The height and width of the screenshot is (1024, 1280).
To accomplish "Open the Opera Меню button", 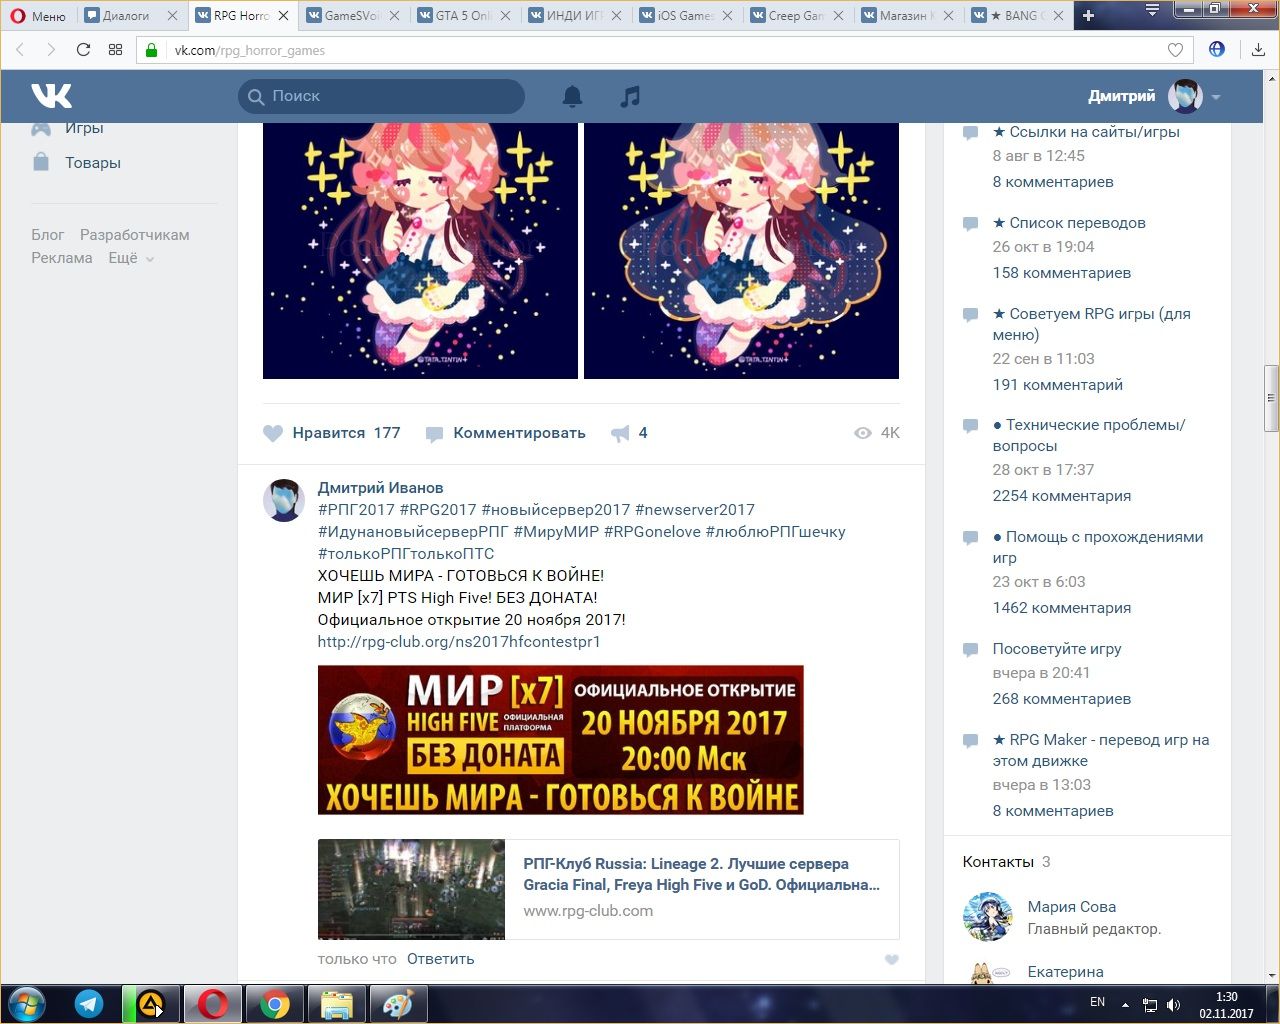I will [38, 16].
